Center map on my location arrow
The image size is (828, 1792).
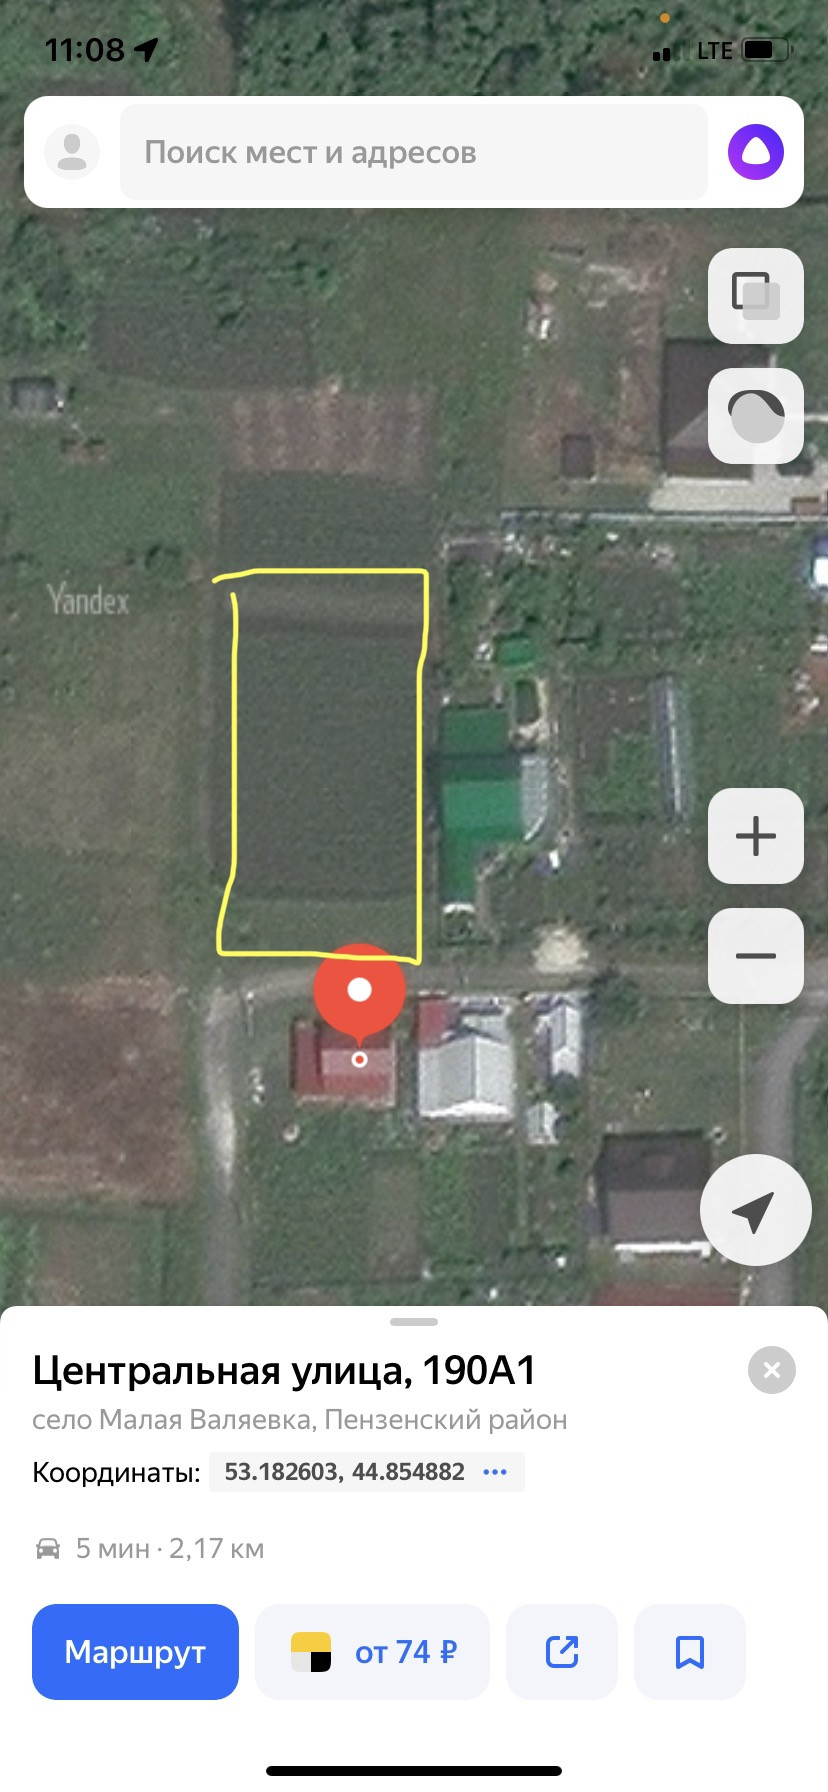pyautogui.click(x=755, y=1210)
